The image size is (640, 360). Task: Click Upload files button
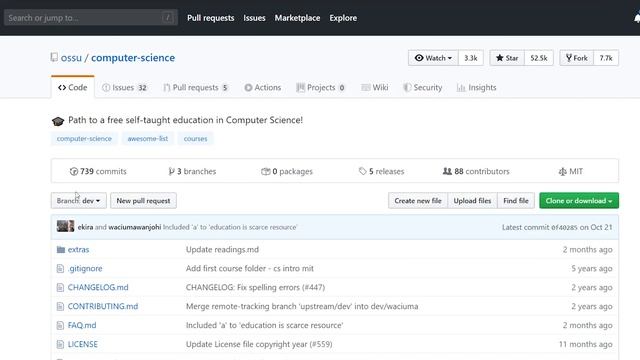click(x=472, y=200)
